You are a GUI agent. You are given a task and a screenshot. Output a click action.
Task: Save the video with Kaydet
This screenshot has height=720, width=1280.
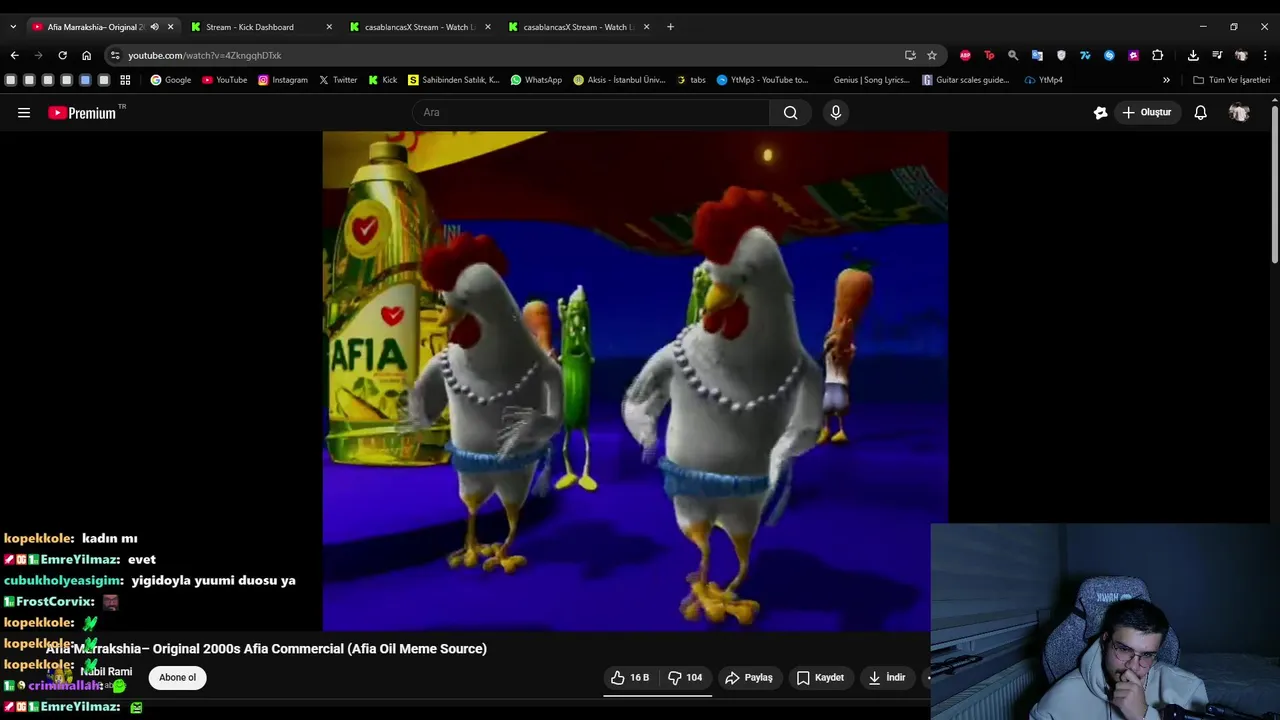pyautogui.click(x=820, y=678)
